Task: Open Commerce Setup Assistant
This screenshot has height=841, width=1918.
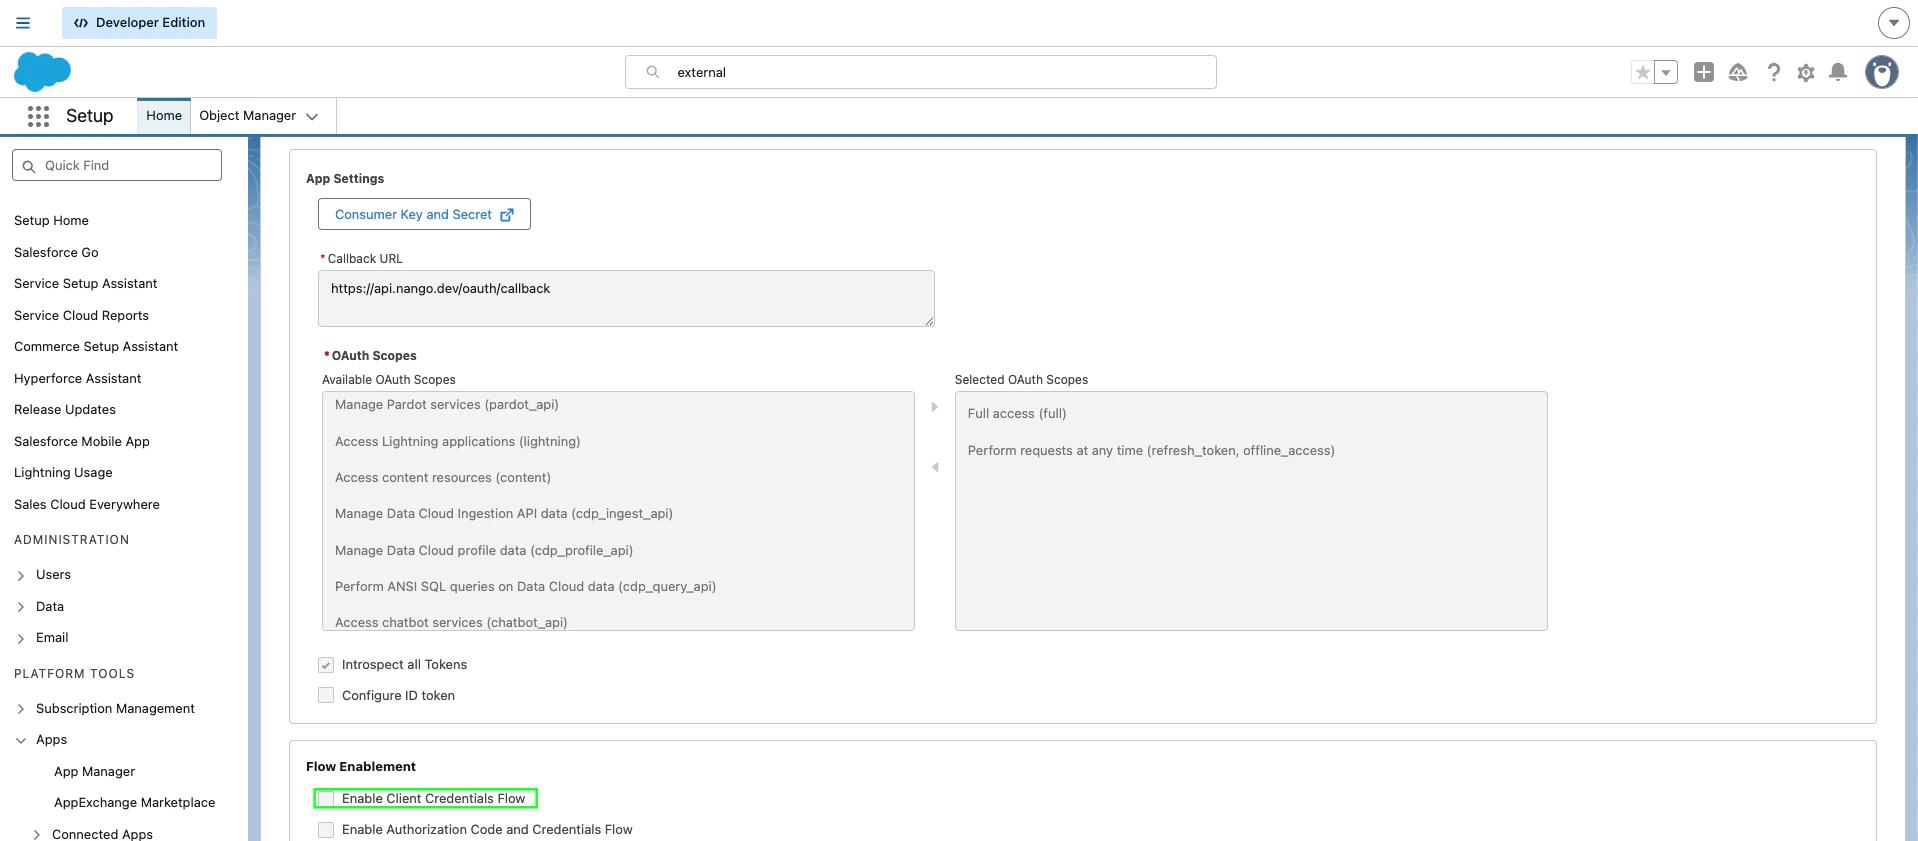Action: [x=96, y=347]
